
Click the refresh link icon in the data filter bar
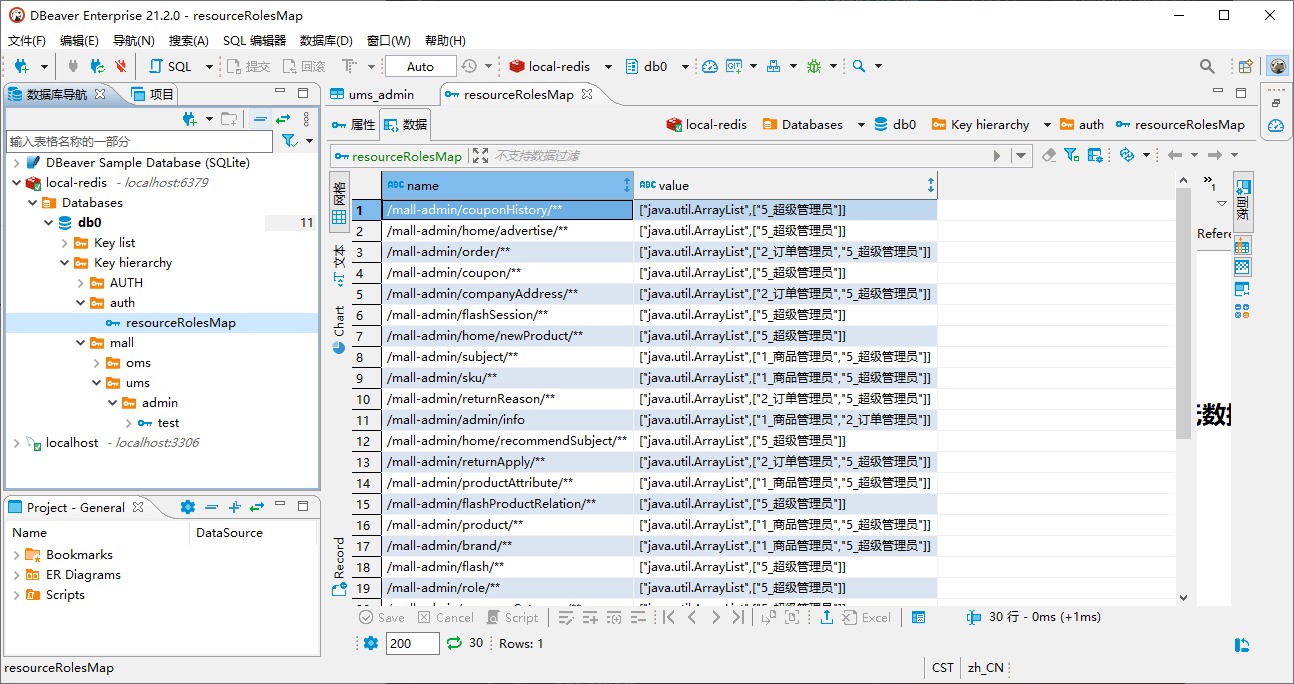point(1127,155)
